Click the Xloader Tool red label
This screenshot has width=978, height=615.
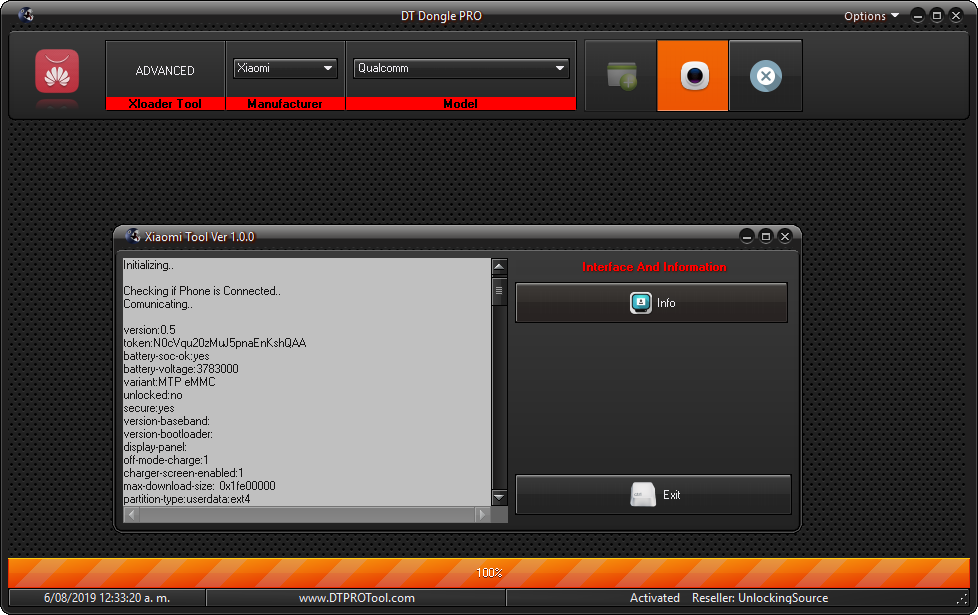pyautogui.click(x=165, y=104)
